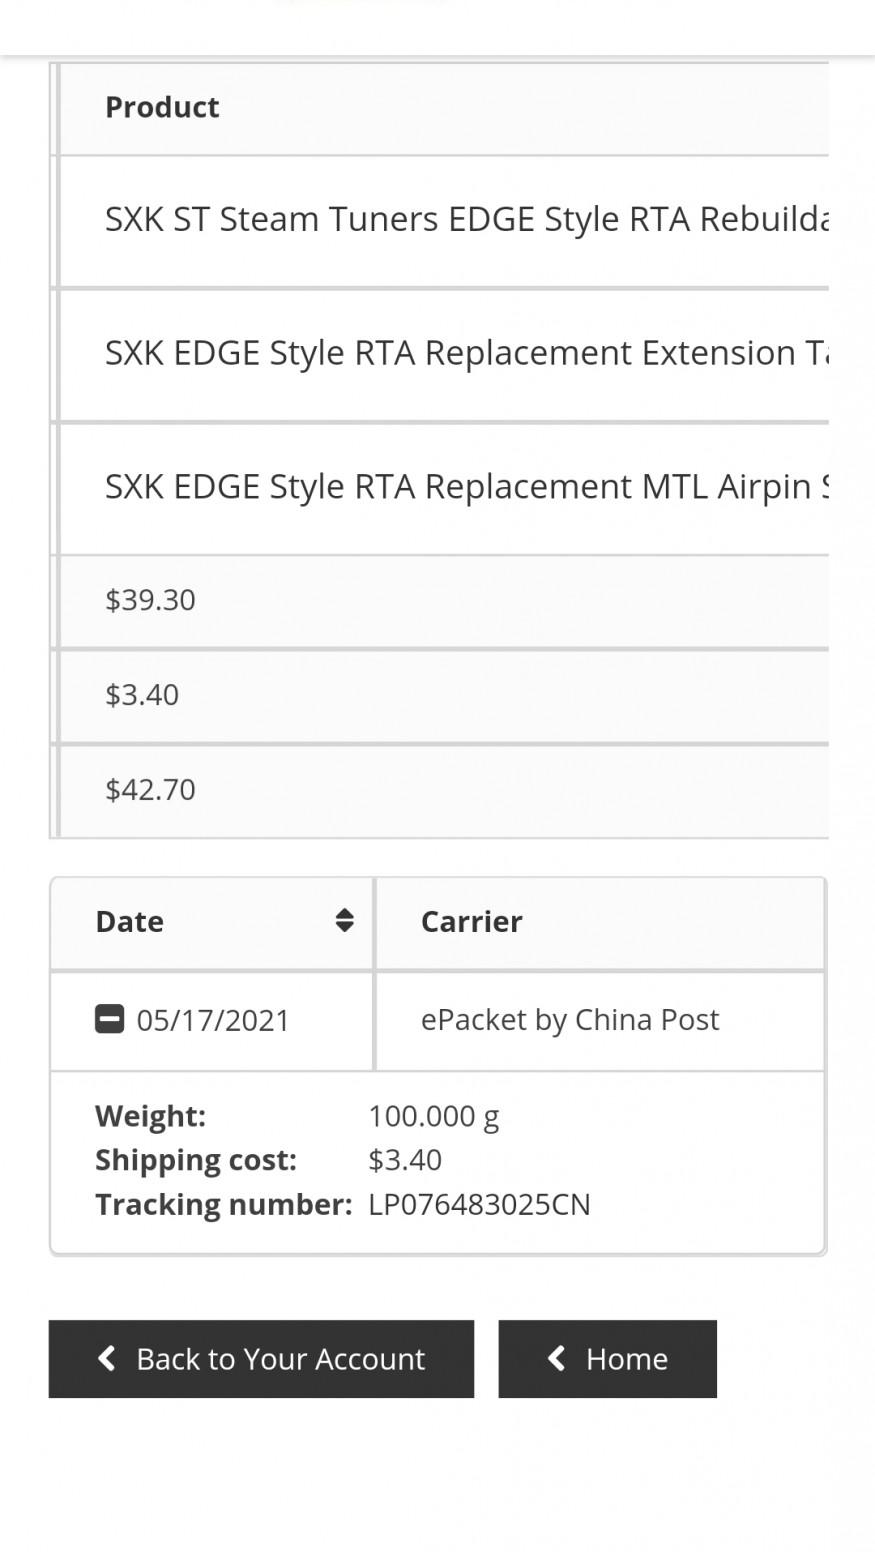Select the Date column header text
875x1552 pixels.
[130, 921]
